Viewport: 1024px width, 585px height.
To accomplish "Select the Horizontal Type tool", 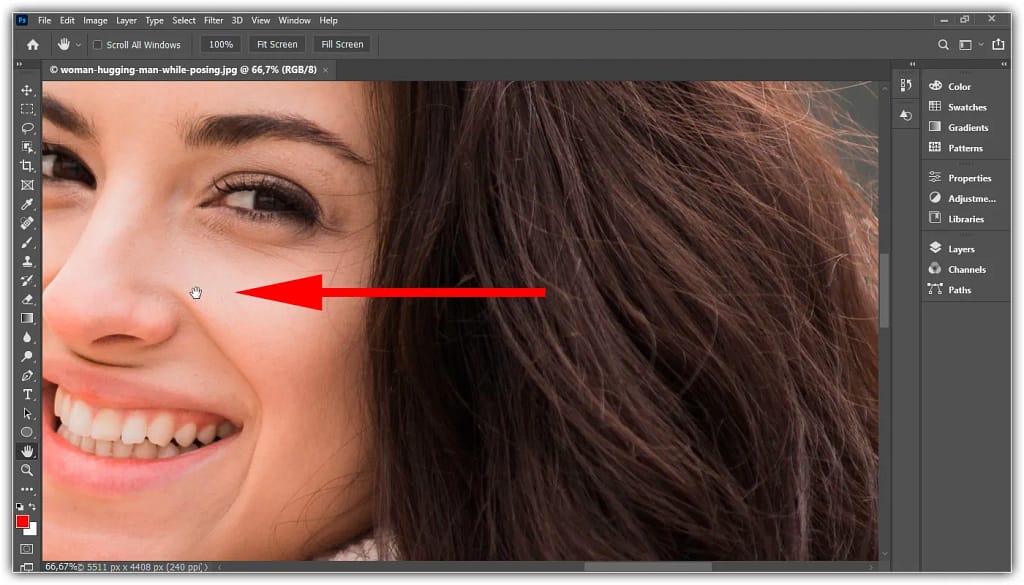I will [x=27, y=394].
